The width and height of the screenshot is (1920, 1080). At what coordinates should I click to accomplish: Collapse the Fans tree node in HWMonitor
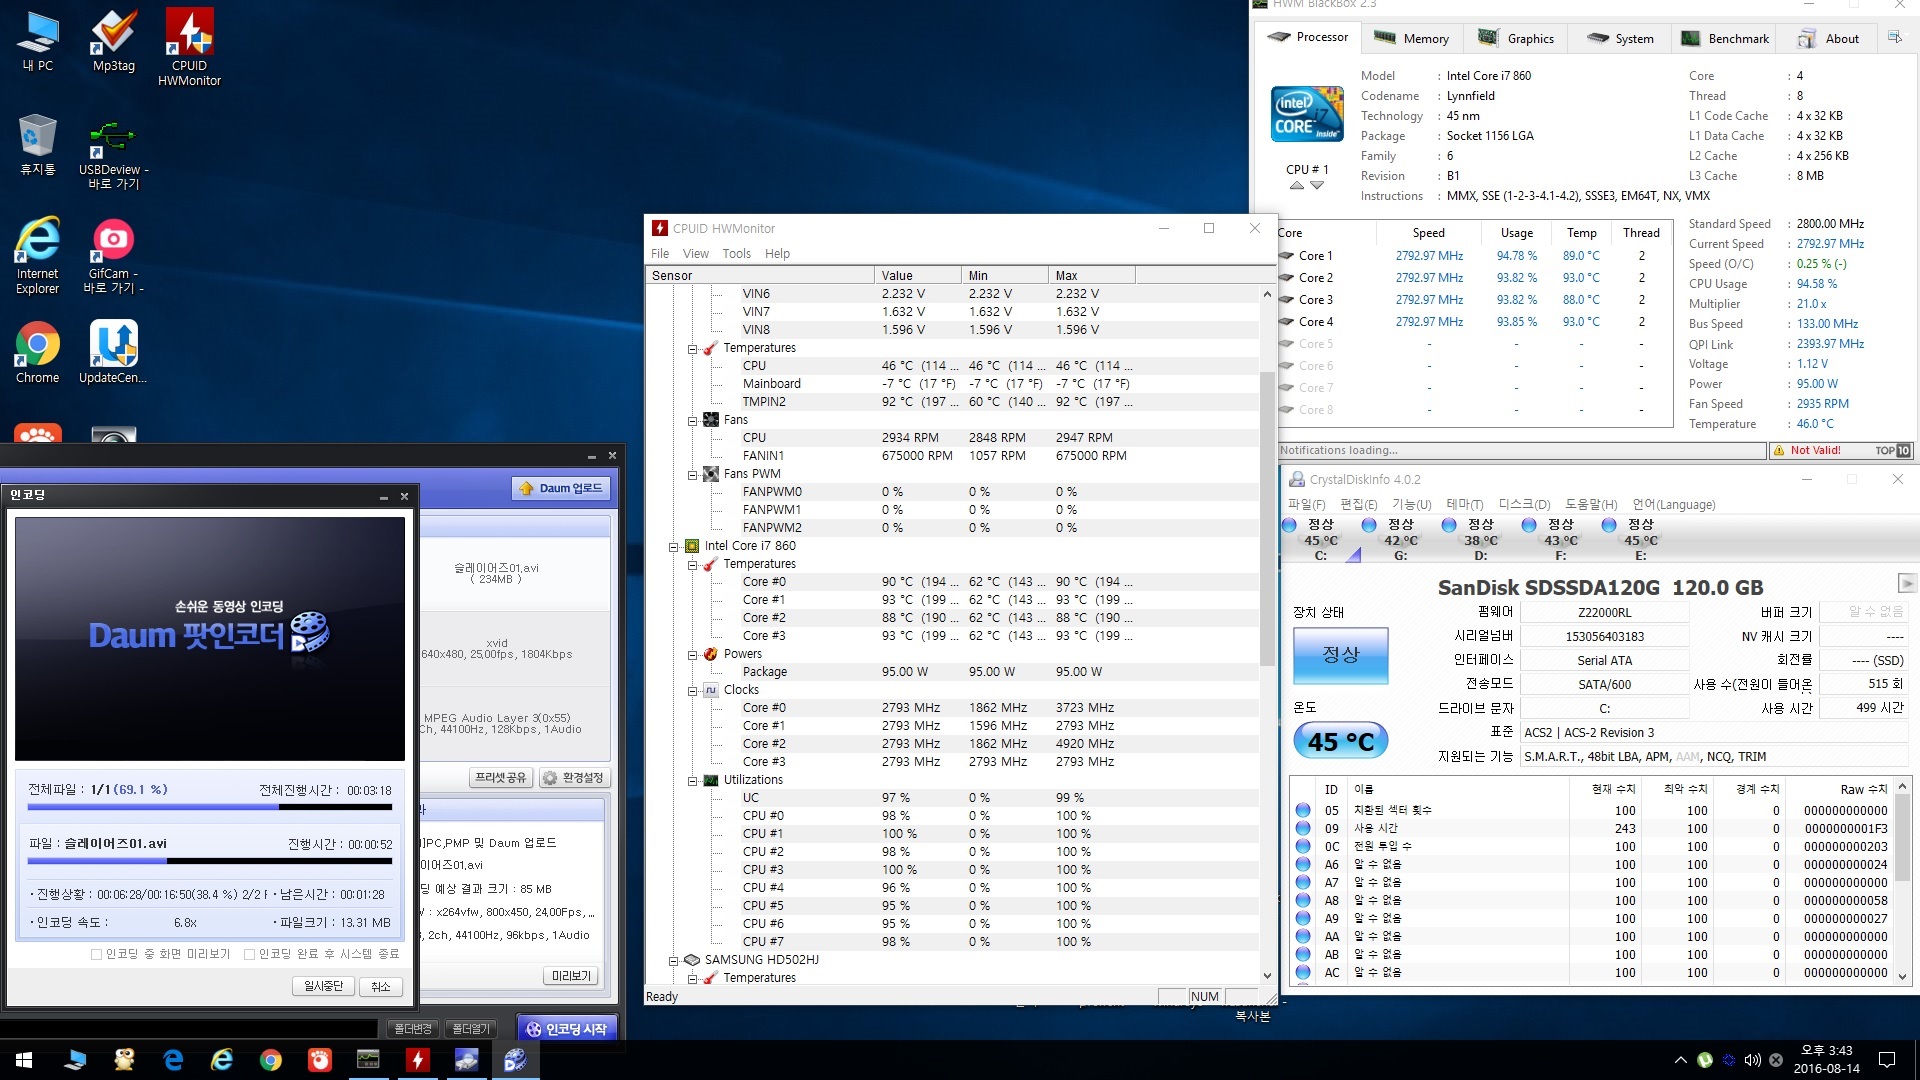click(x=692, y=421)
